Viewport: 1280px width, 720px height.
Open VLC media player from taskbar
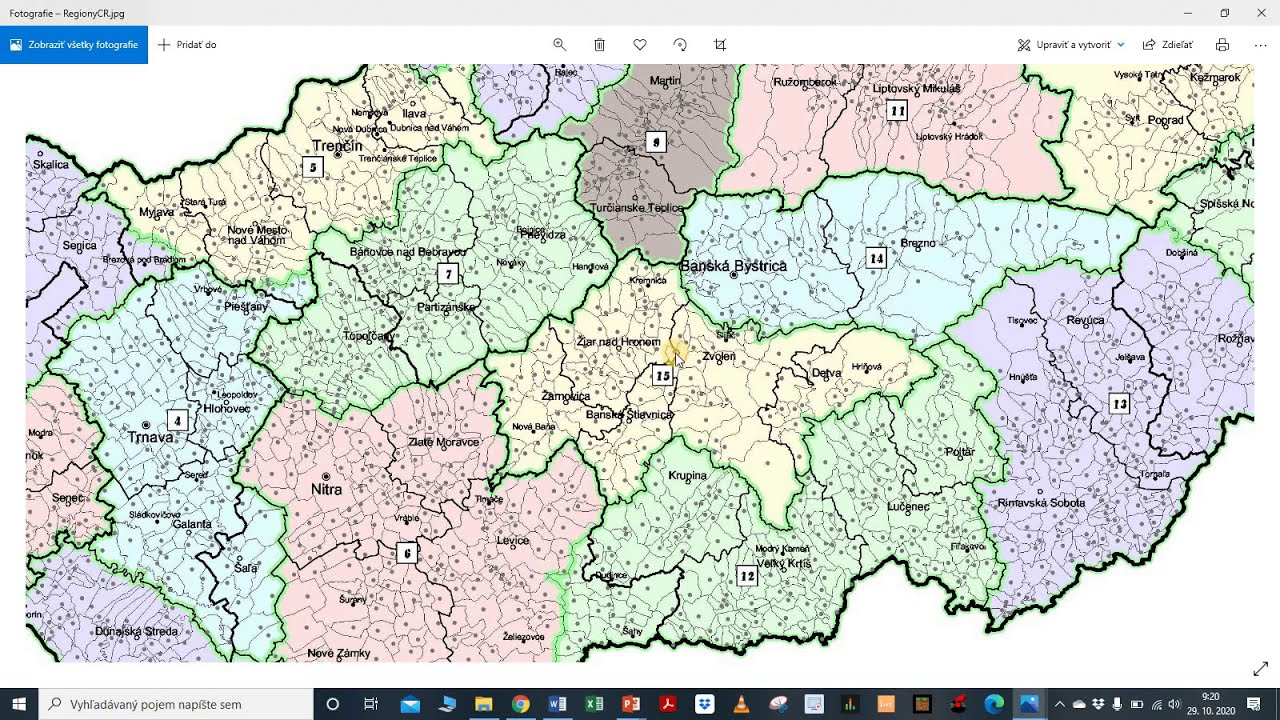point(741,704)
